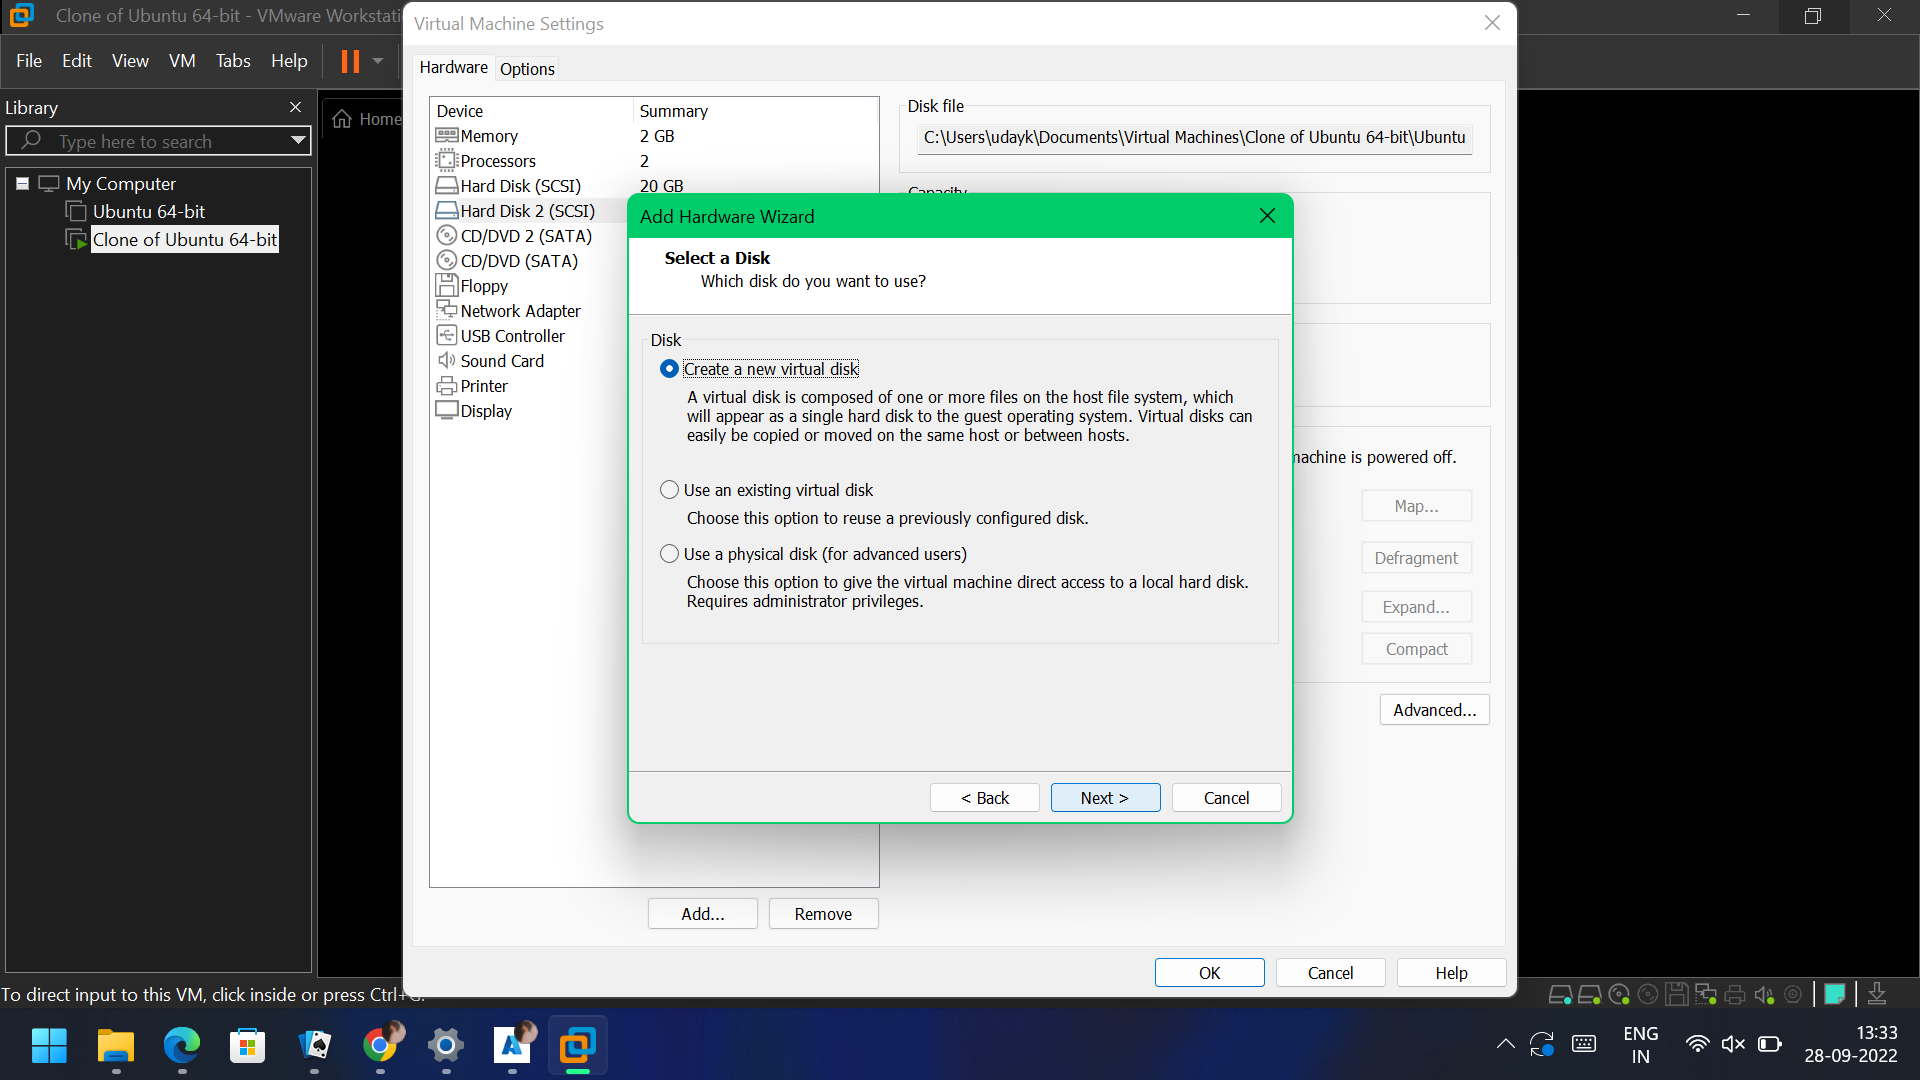Click the USB Controller device icon
1920x1080 pixels.
(x=446, y=336)
